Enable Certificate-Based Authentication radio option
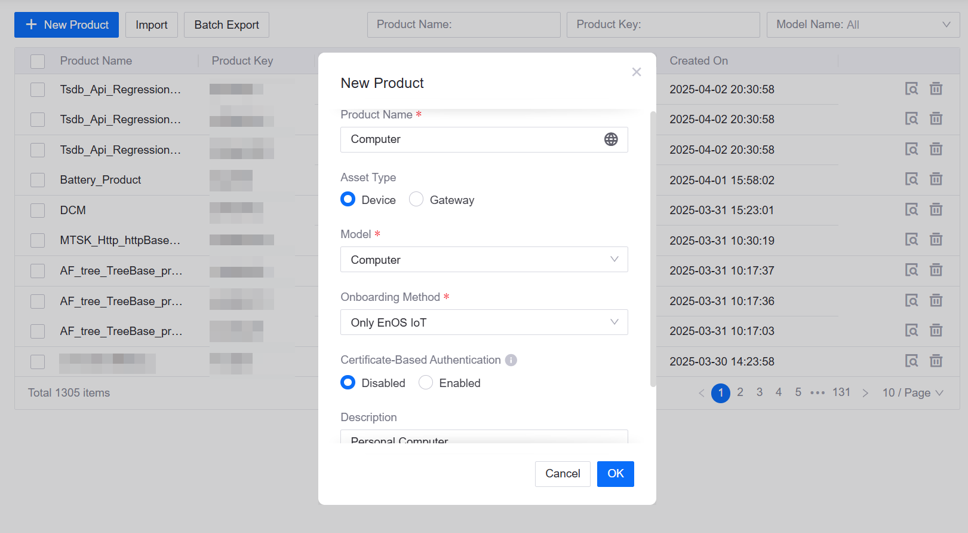Viewport: 968px width, 533px height. (x=426, y=383)
